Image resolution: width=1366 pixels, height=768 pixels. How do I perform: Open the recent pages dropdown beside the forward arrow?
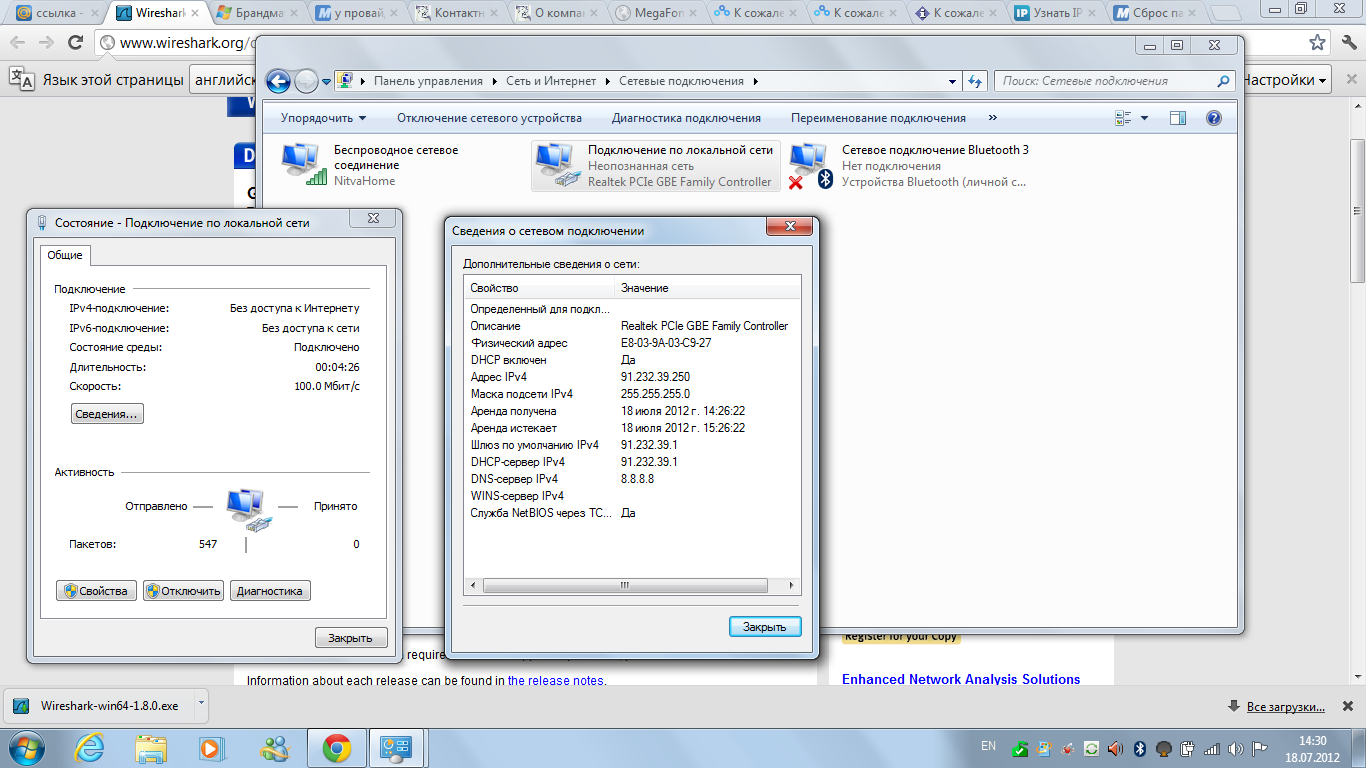(x=326, y=81)
